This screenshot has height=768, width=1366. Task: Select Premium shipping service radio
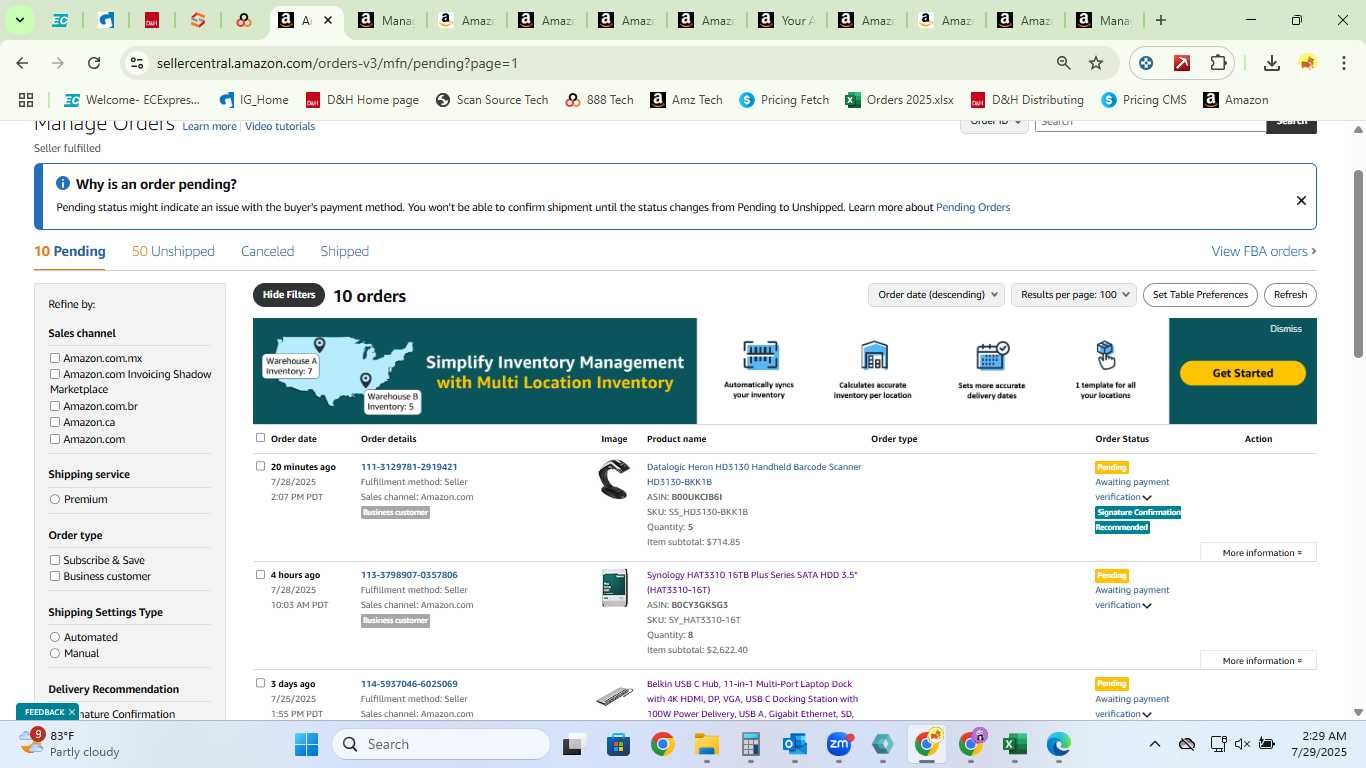[55, 499]
